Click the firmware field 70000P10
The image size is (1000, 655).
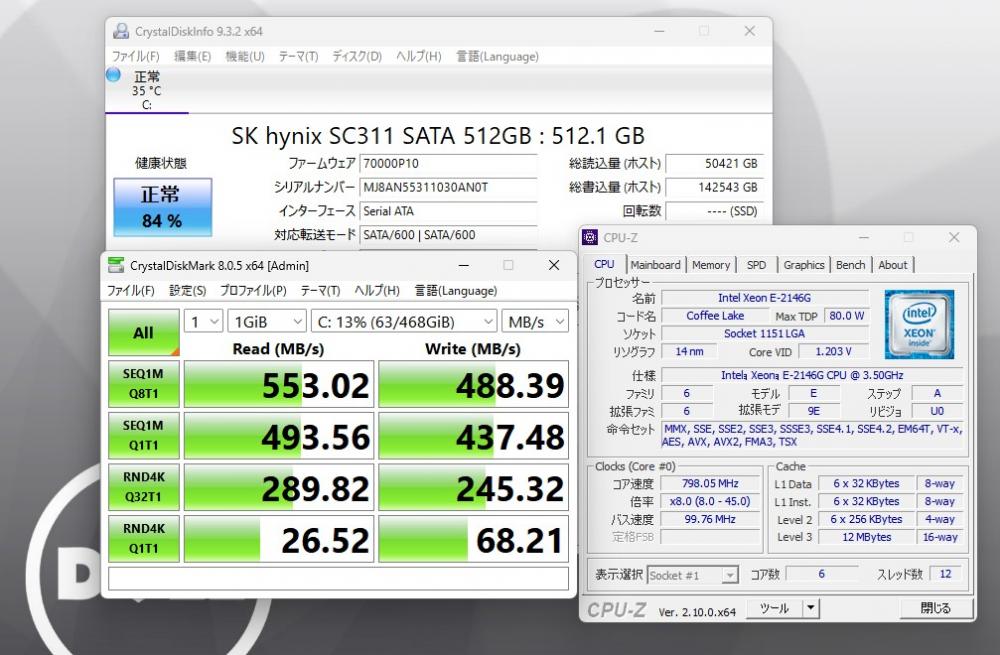(x=448, y=163)
